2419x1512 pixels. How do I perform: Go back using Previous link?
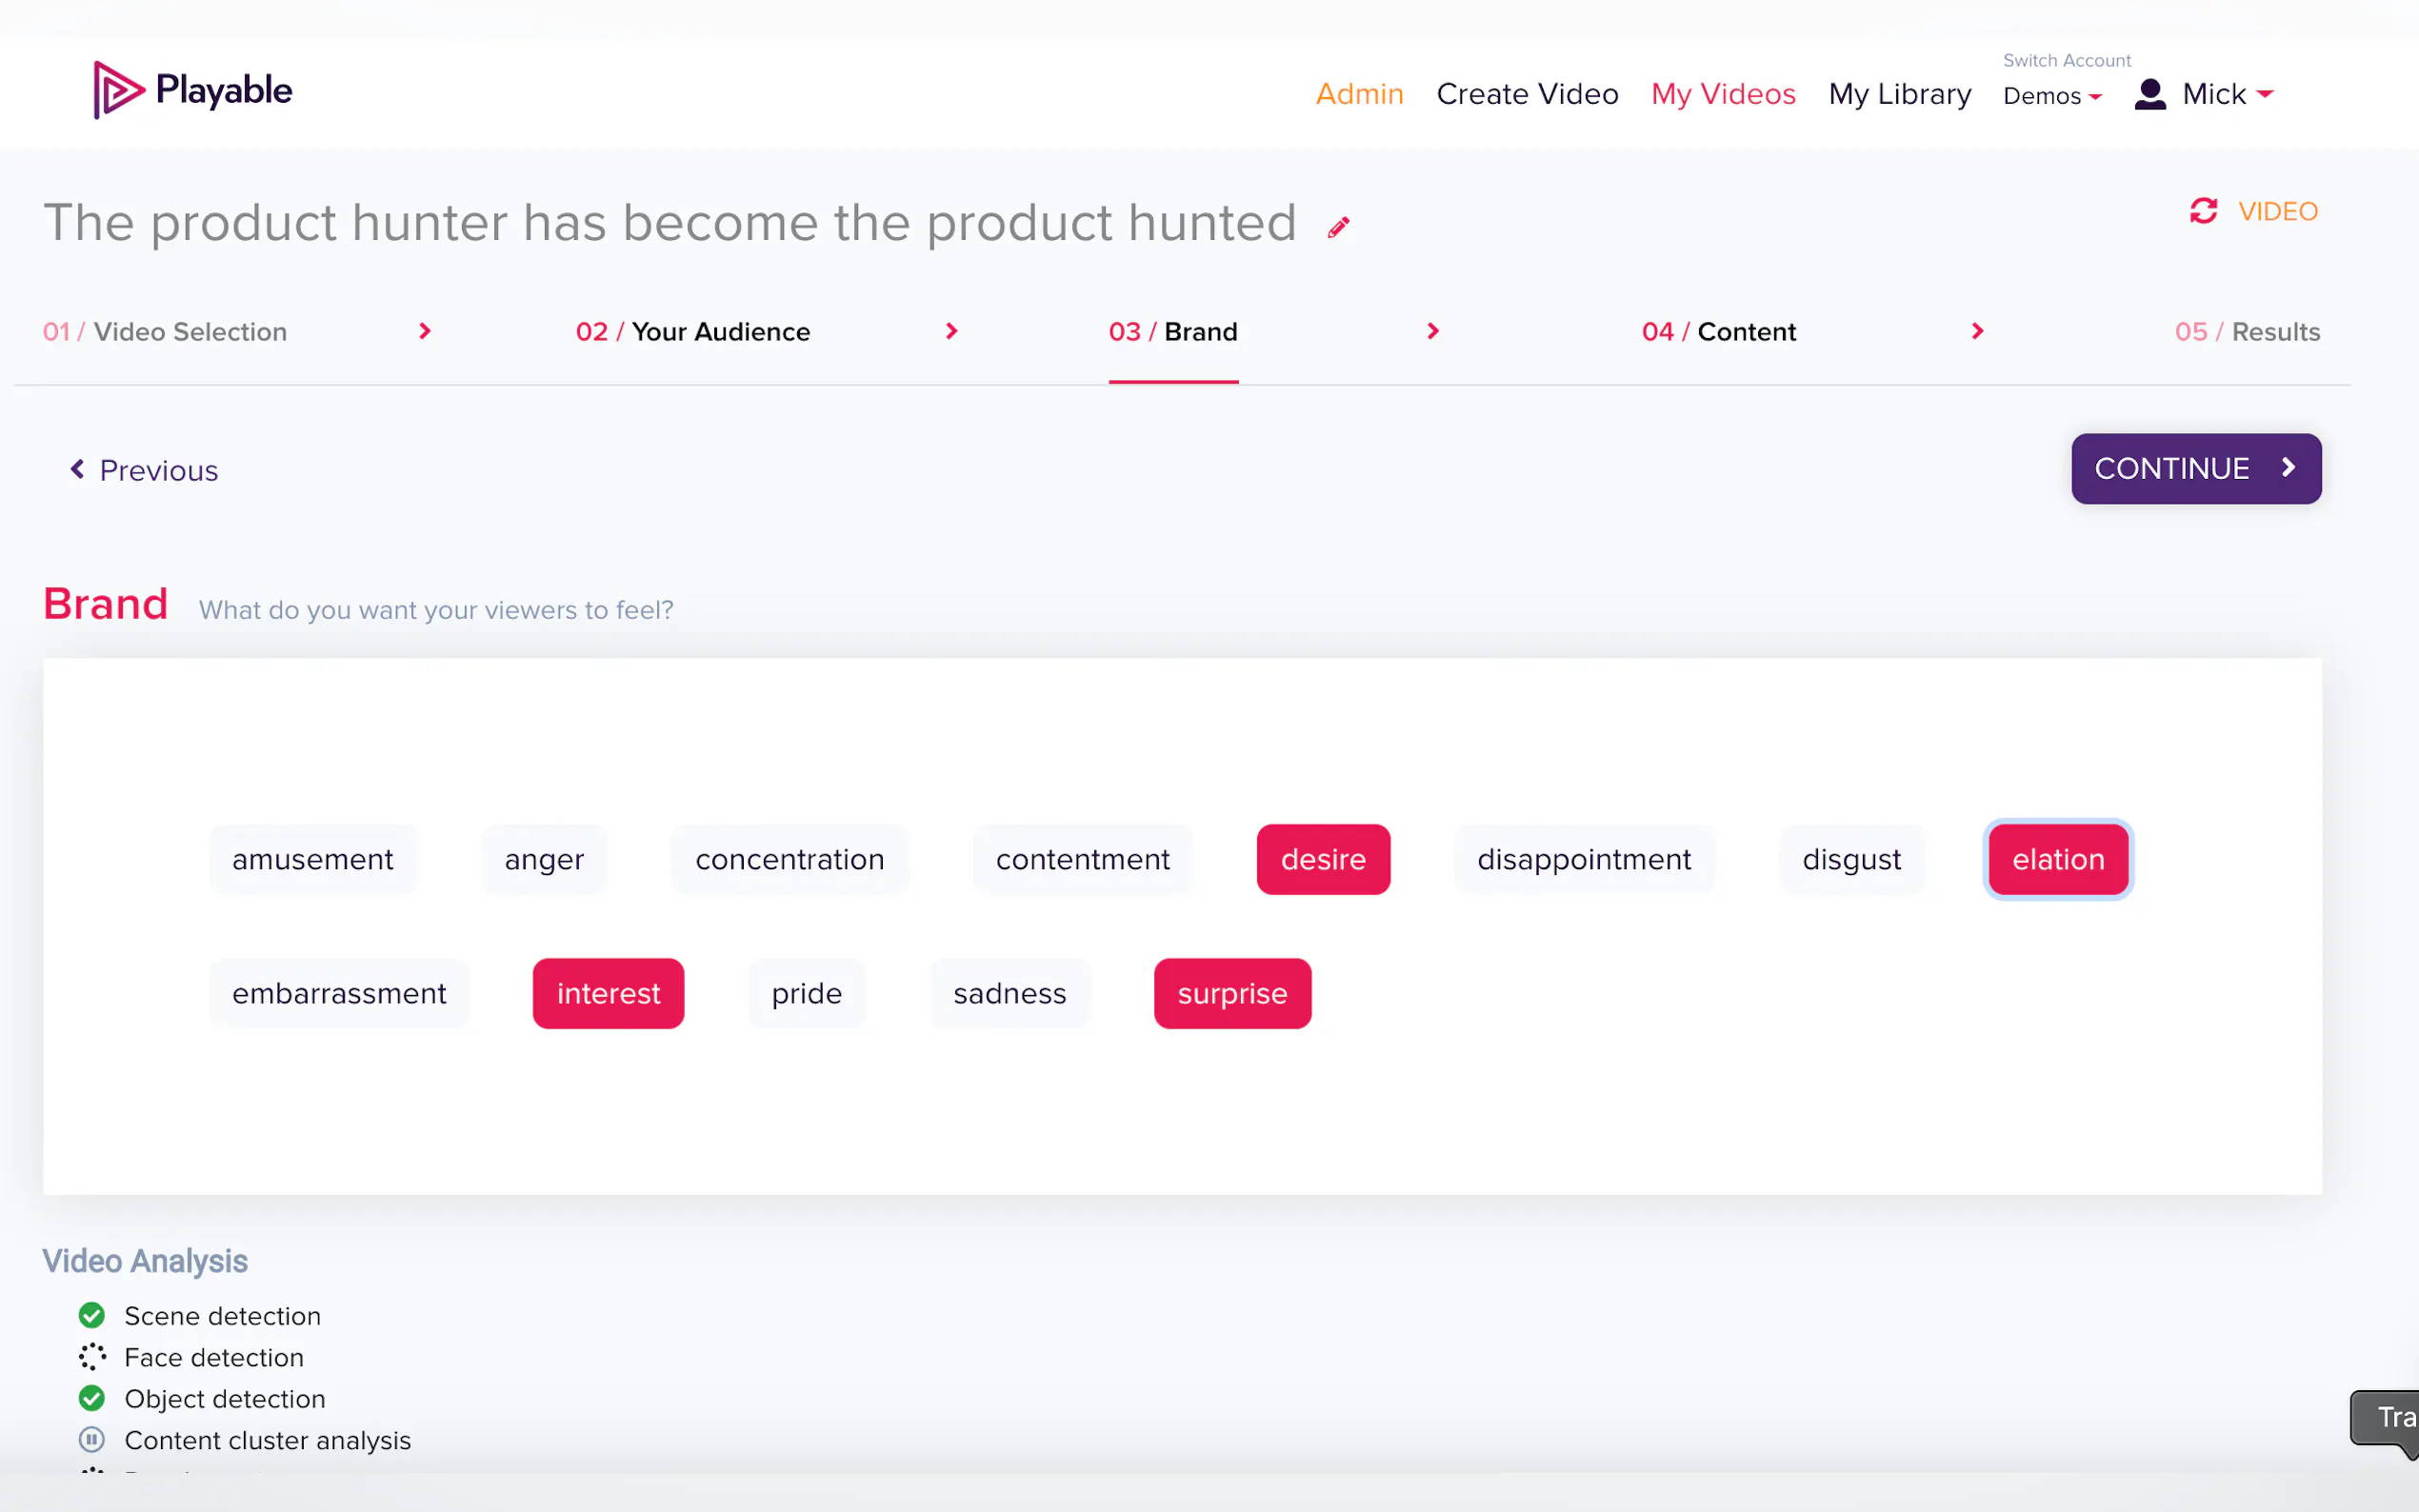[144, 470]
